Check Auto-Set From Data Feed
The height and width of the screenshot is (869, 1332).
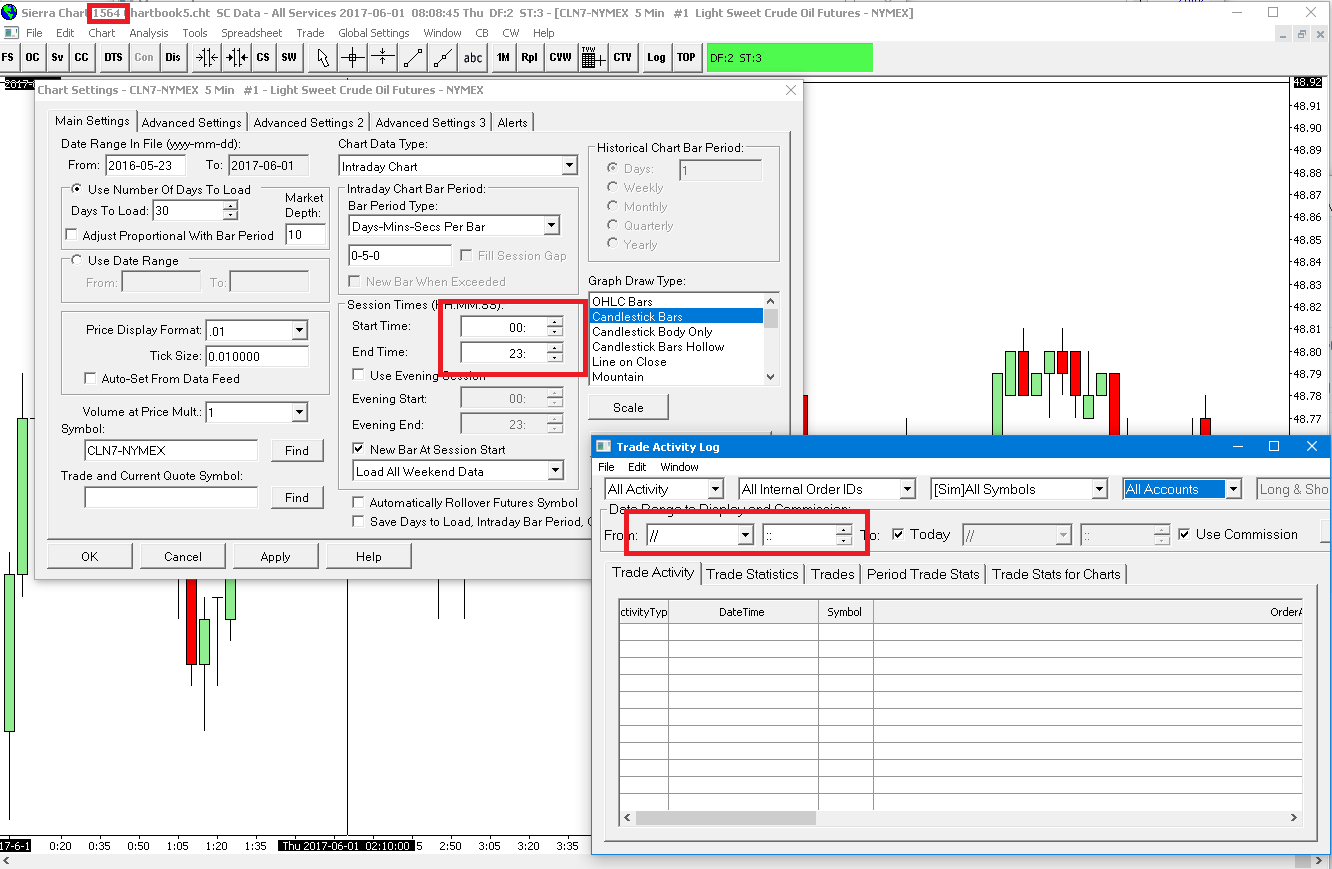point(92,379)
